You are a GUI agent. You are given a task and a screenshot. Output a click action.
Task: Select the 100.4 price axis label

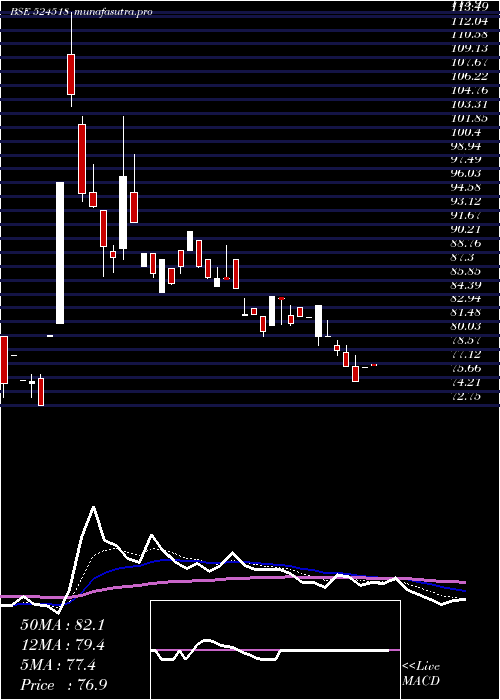(467, 132)
